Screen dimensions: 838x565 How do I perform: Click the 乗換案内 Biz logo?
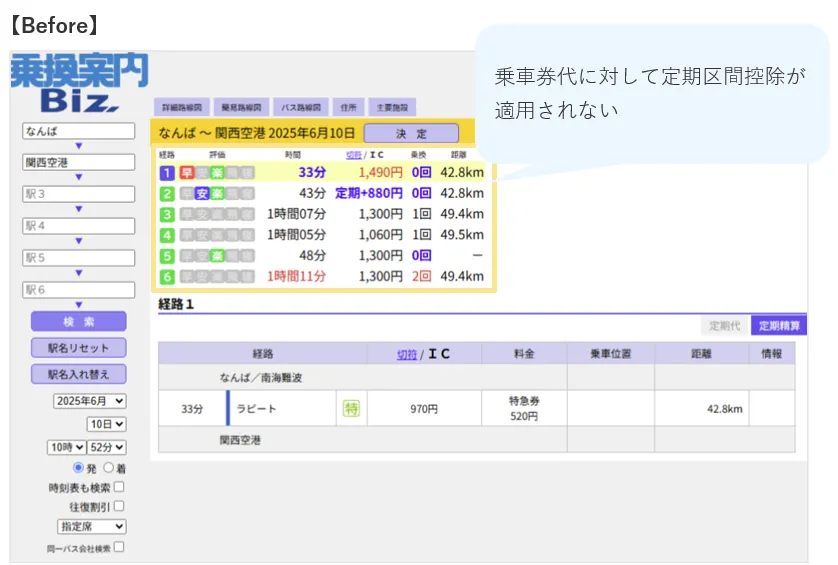coord(79,82)
